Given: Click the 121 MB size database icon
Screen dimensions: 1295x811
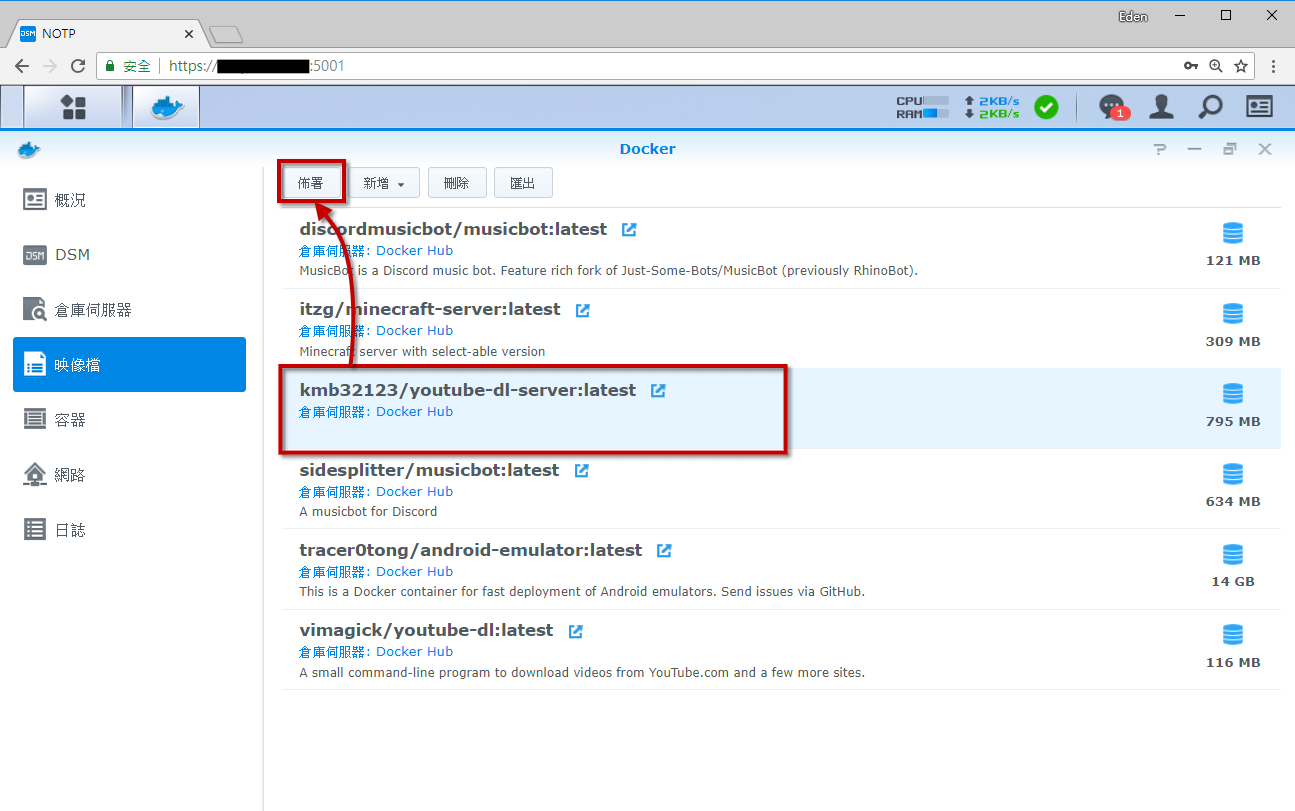Looking at the screenshot, I should click(1233, 234).
